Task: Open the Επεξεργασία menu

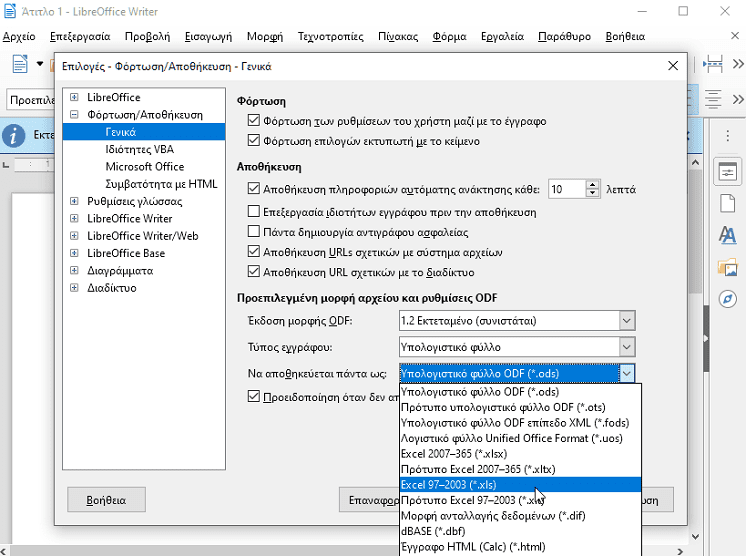Action: tap(80, 36)
